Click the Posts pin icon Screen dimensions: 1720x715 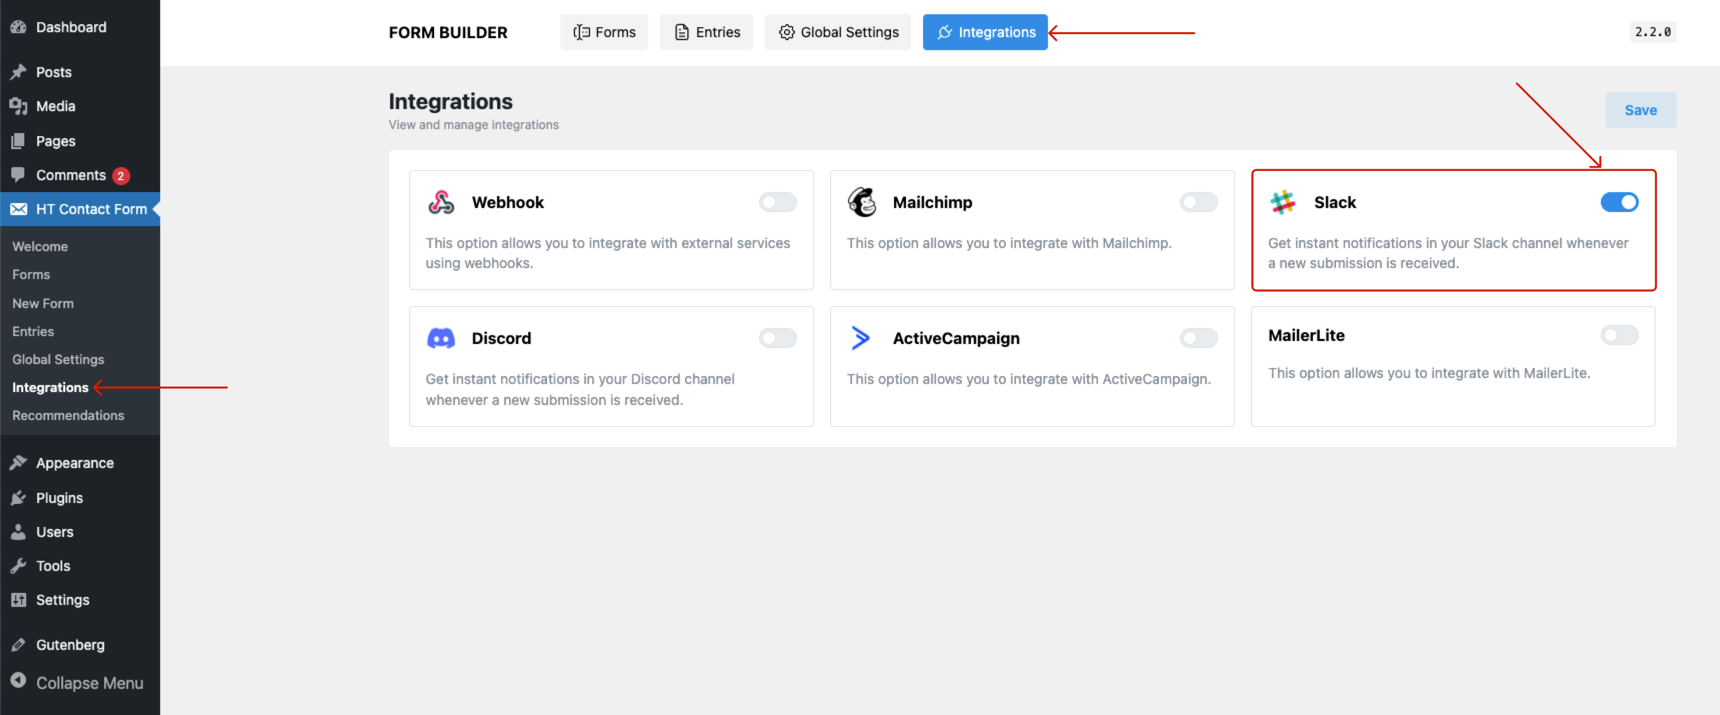[x=18, y=72]
